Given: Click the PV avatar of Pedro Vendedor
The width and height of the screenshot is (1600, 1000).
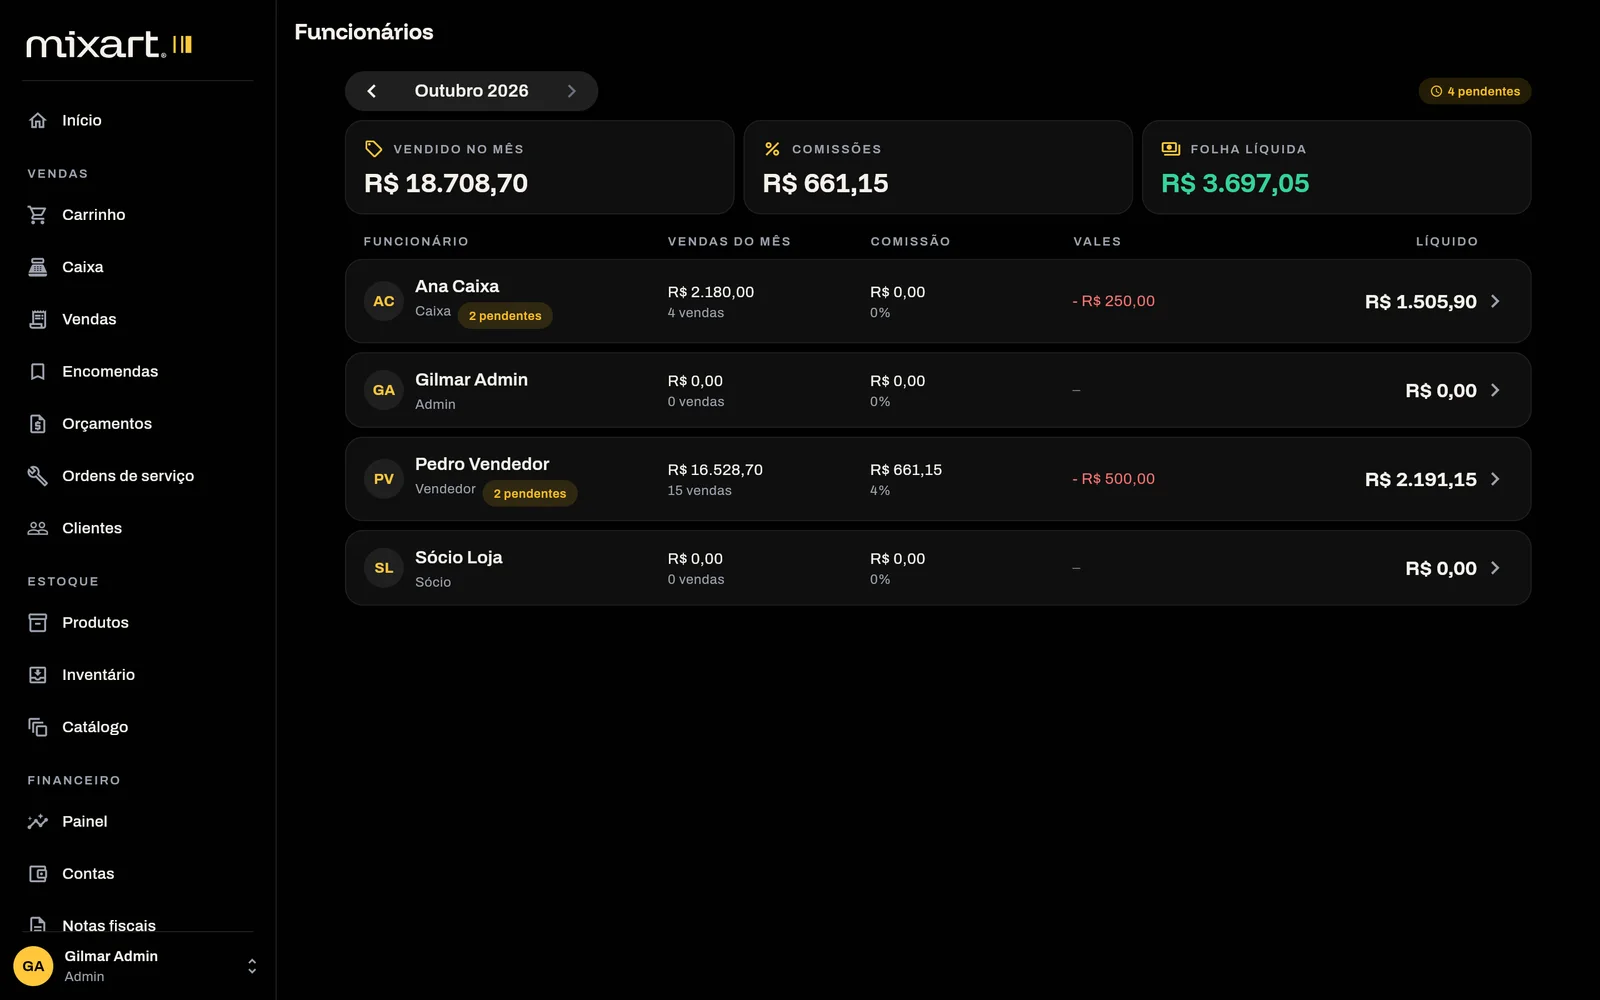Looking at the screenshot, I should [384, 479].
